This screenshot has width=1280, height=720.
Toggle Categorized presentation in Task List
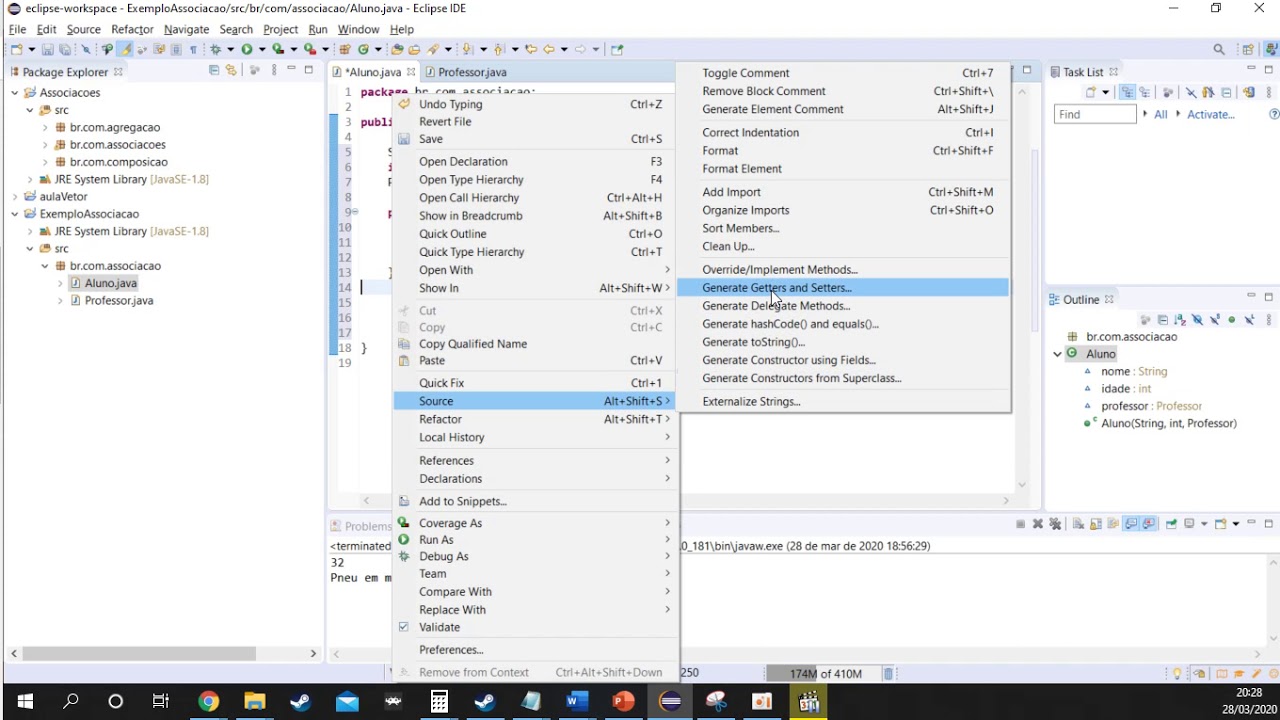pos(1127,92)
